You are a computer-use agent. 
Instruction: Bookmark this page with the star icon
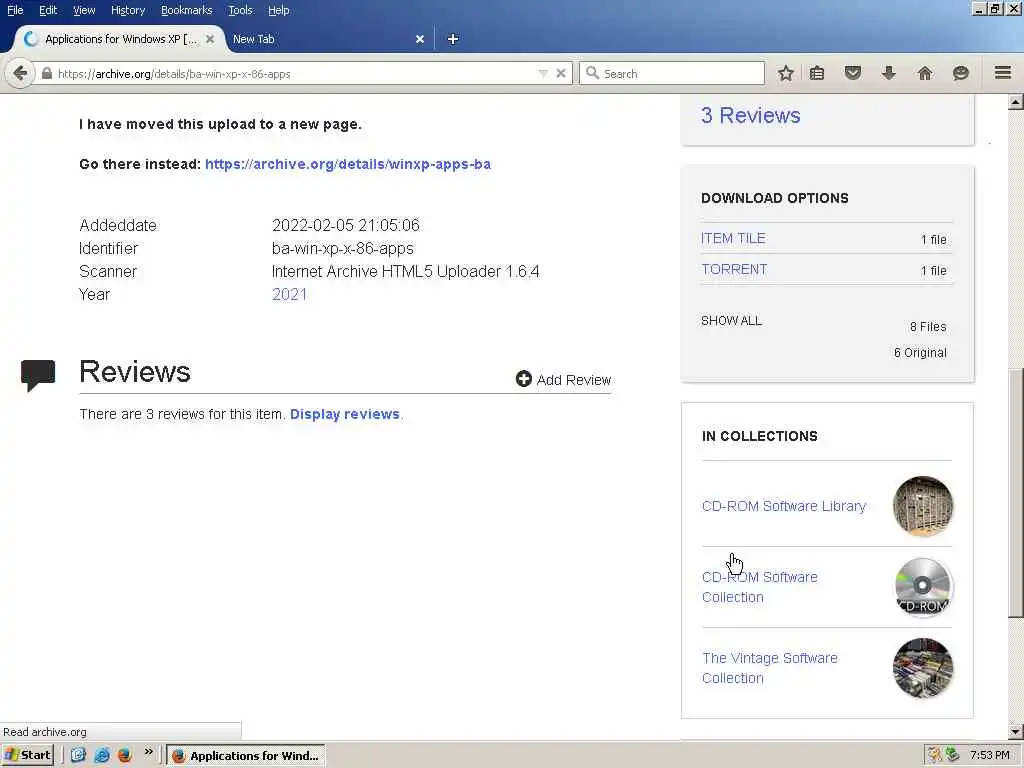(x=786, y=73)
